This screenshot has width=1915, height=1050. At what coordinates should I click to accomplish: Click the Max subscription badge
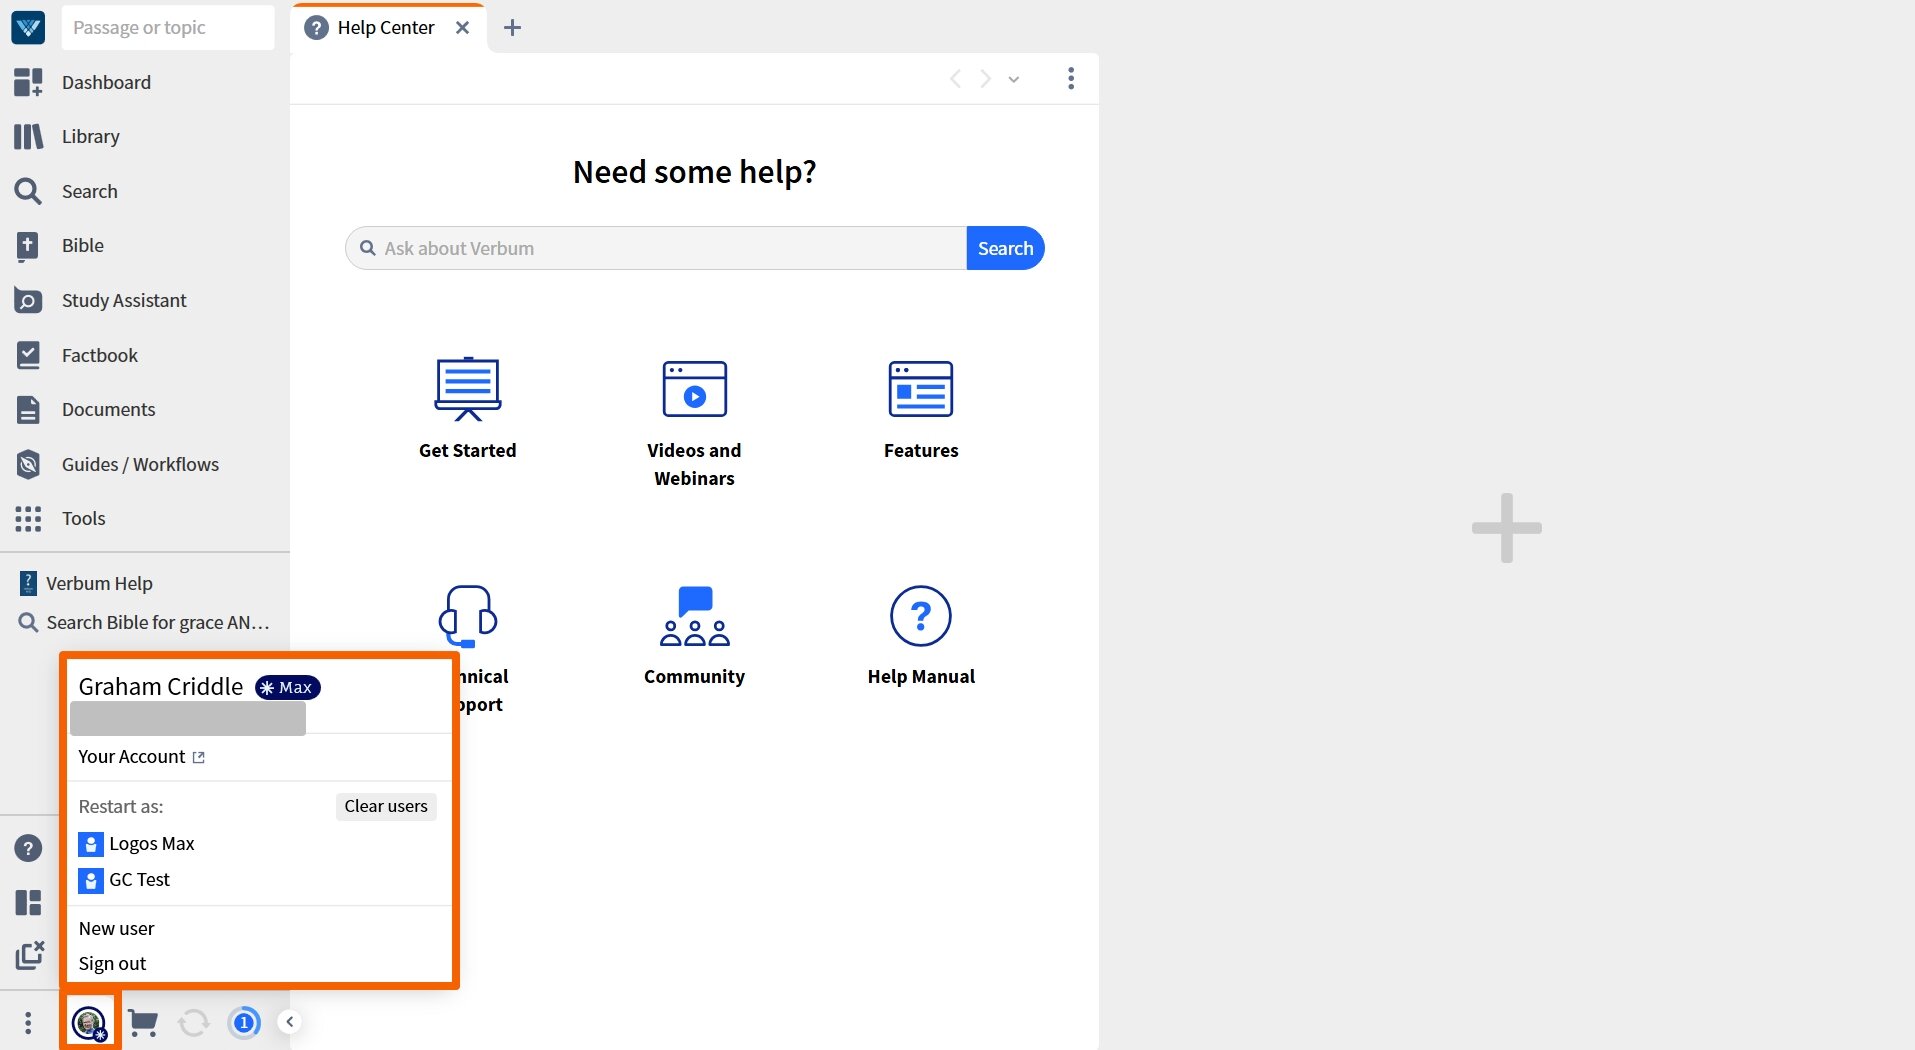pyautogui.click(x=287, y=687)
